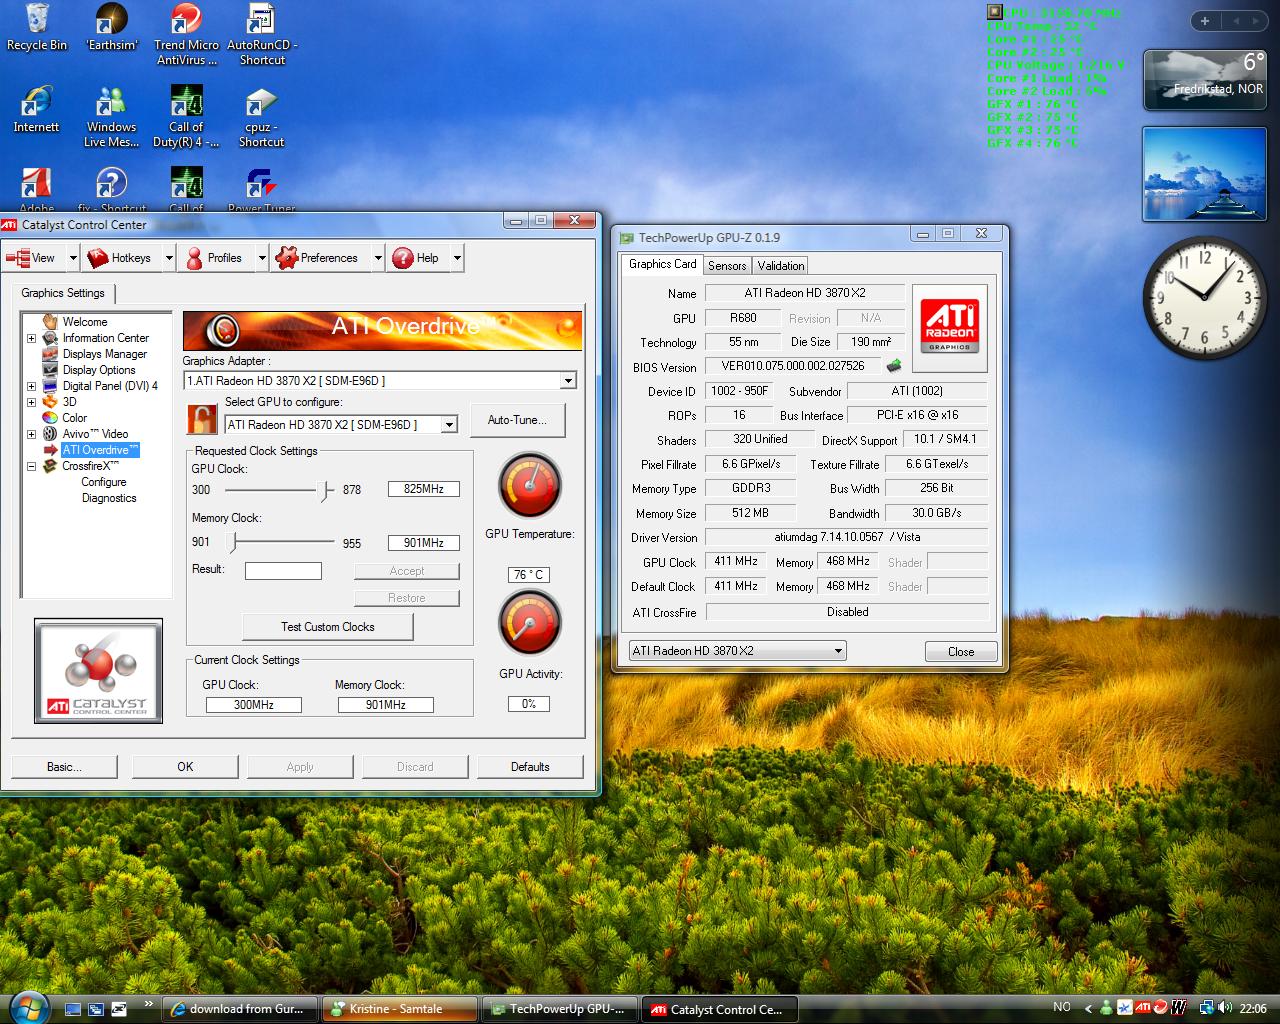Select Display Options in the tree

98,370
